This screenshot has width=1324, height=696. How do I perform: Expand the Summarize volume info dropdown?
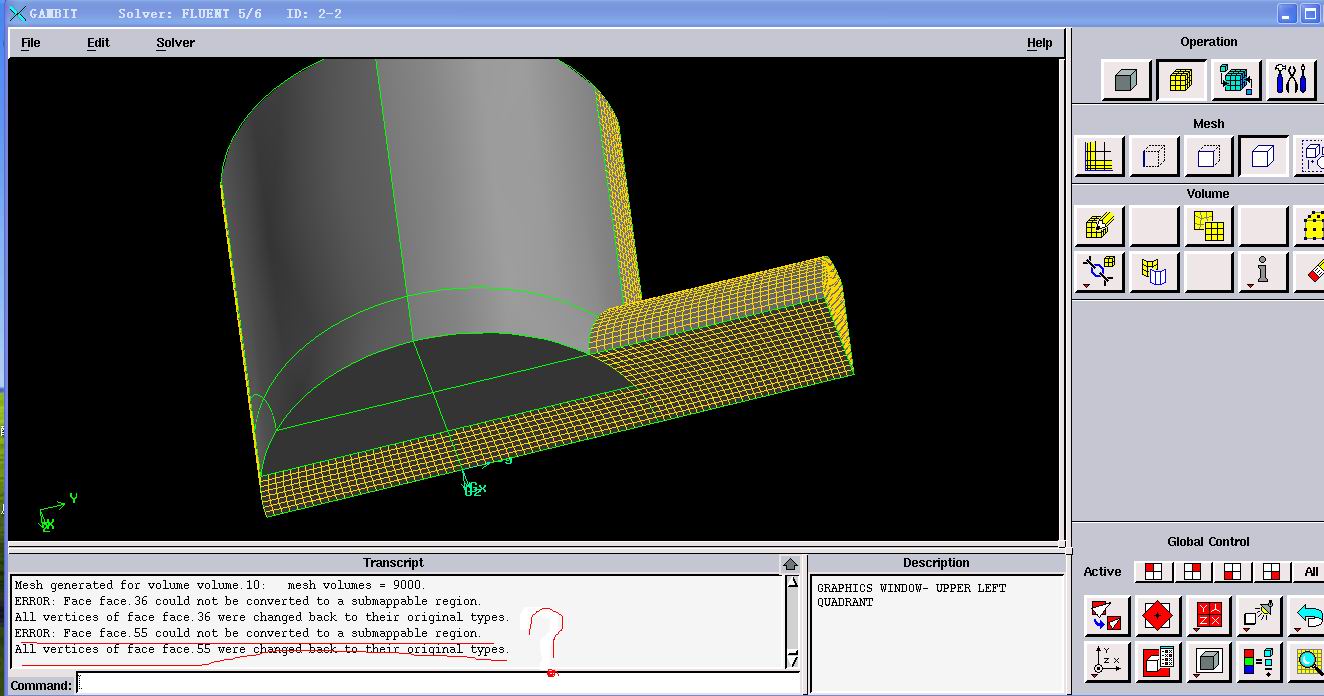pos(1262,271)
